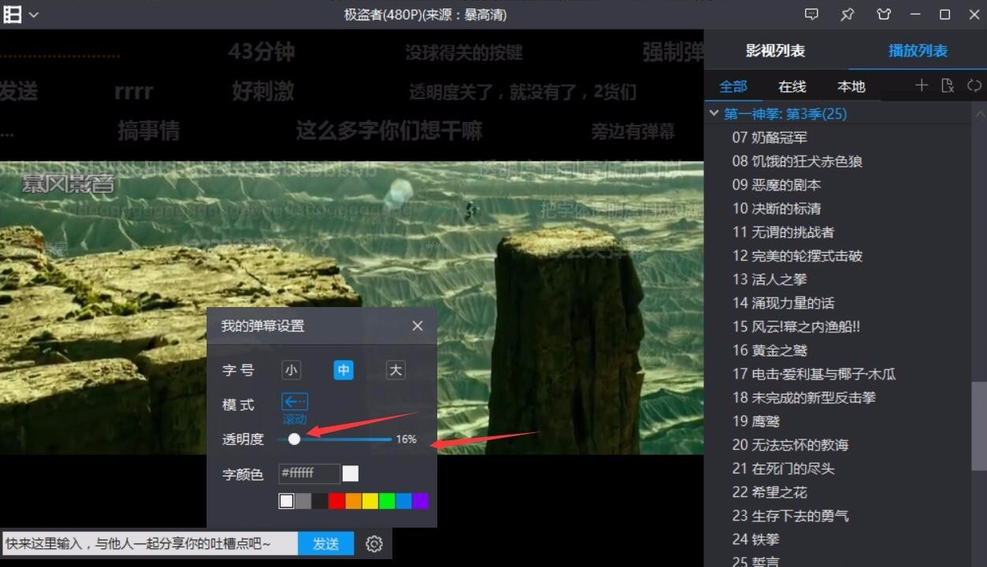Edit the #ffffff color hex field

pos(308,473)
